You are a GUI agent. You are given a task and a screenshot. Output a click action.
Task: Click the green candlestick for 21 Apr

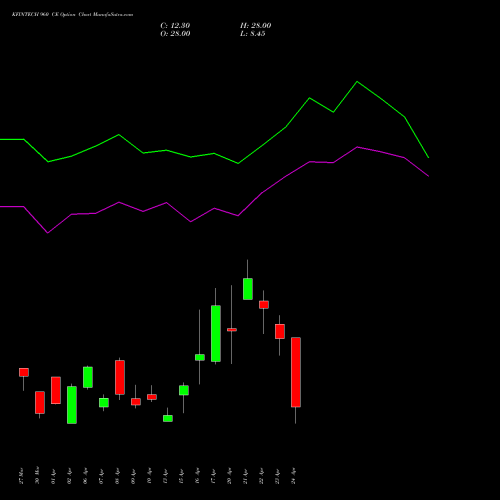pos(248,289)
